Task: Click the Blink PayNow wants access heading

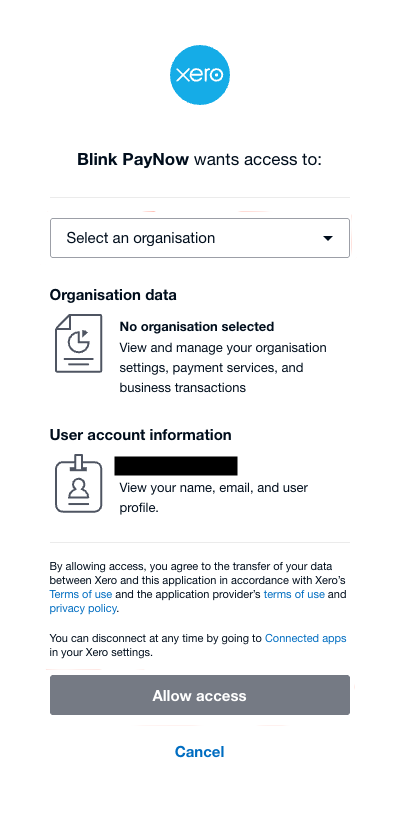Action: 200,159
